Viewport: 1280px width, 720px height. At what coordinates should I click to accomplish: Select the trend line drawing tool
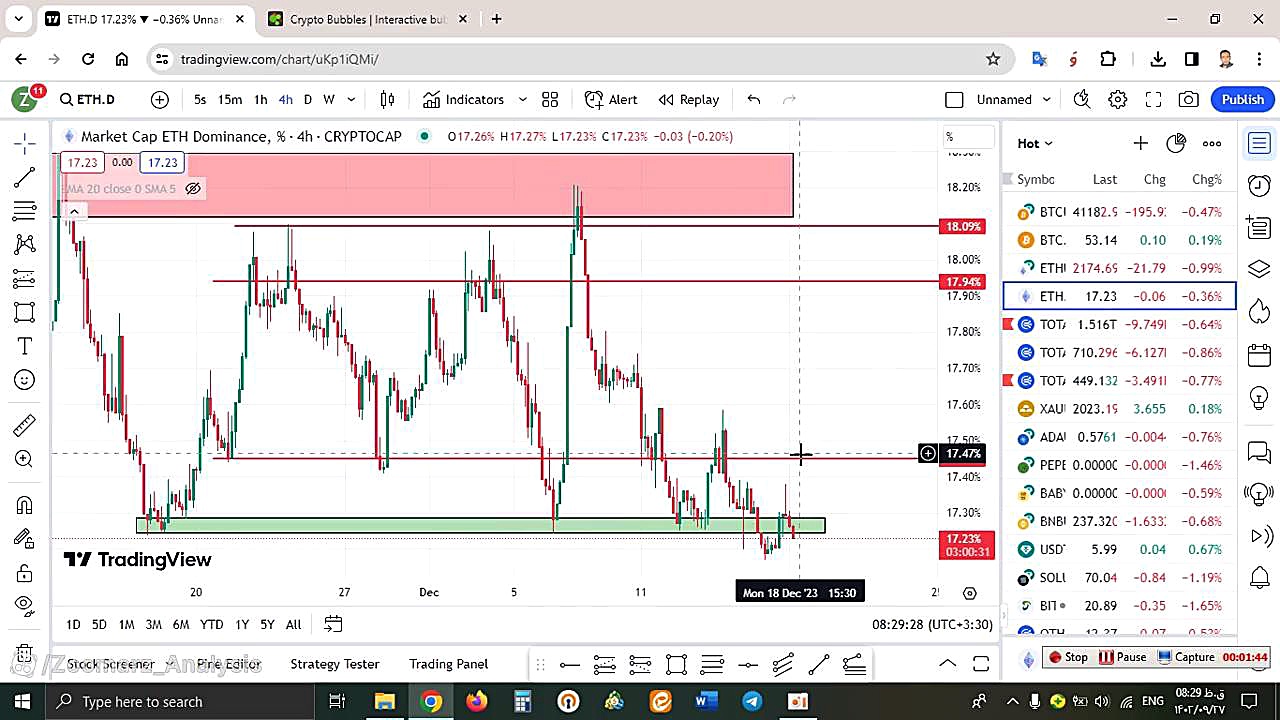(x=25, y=177)
